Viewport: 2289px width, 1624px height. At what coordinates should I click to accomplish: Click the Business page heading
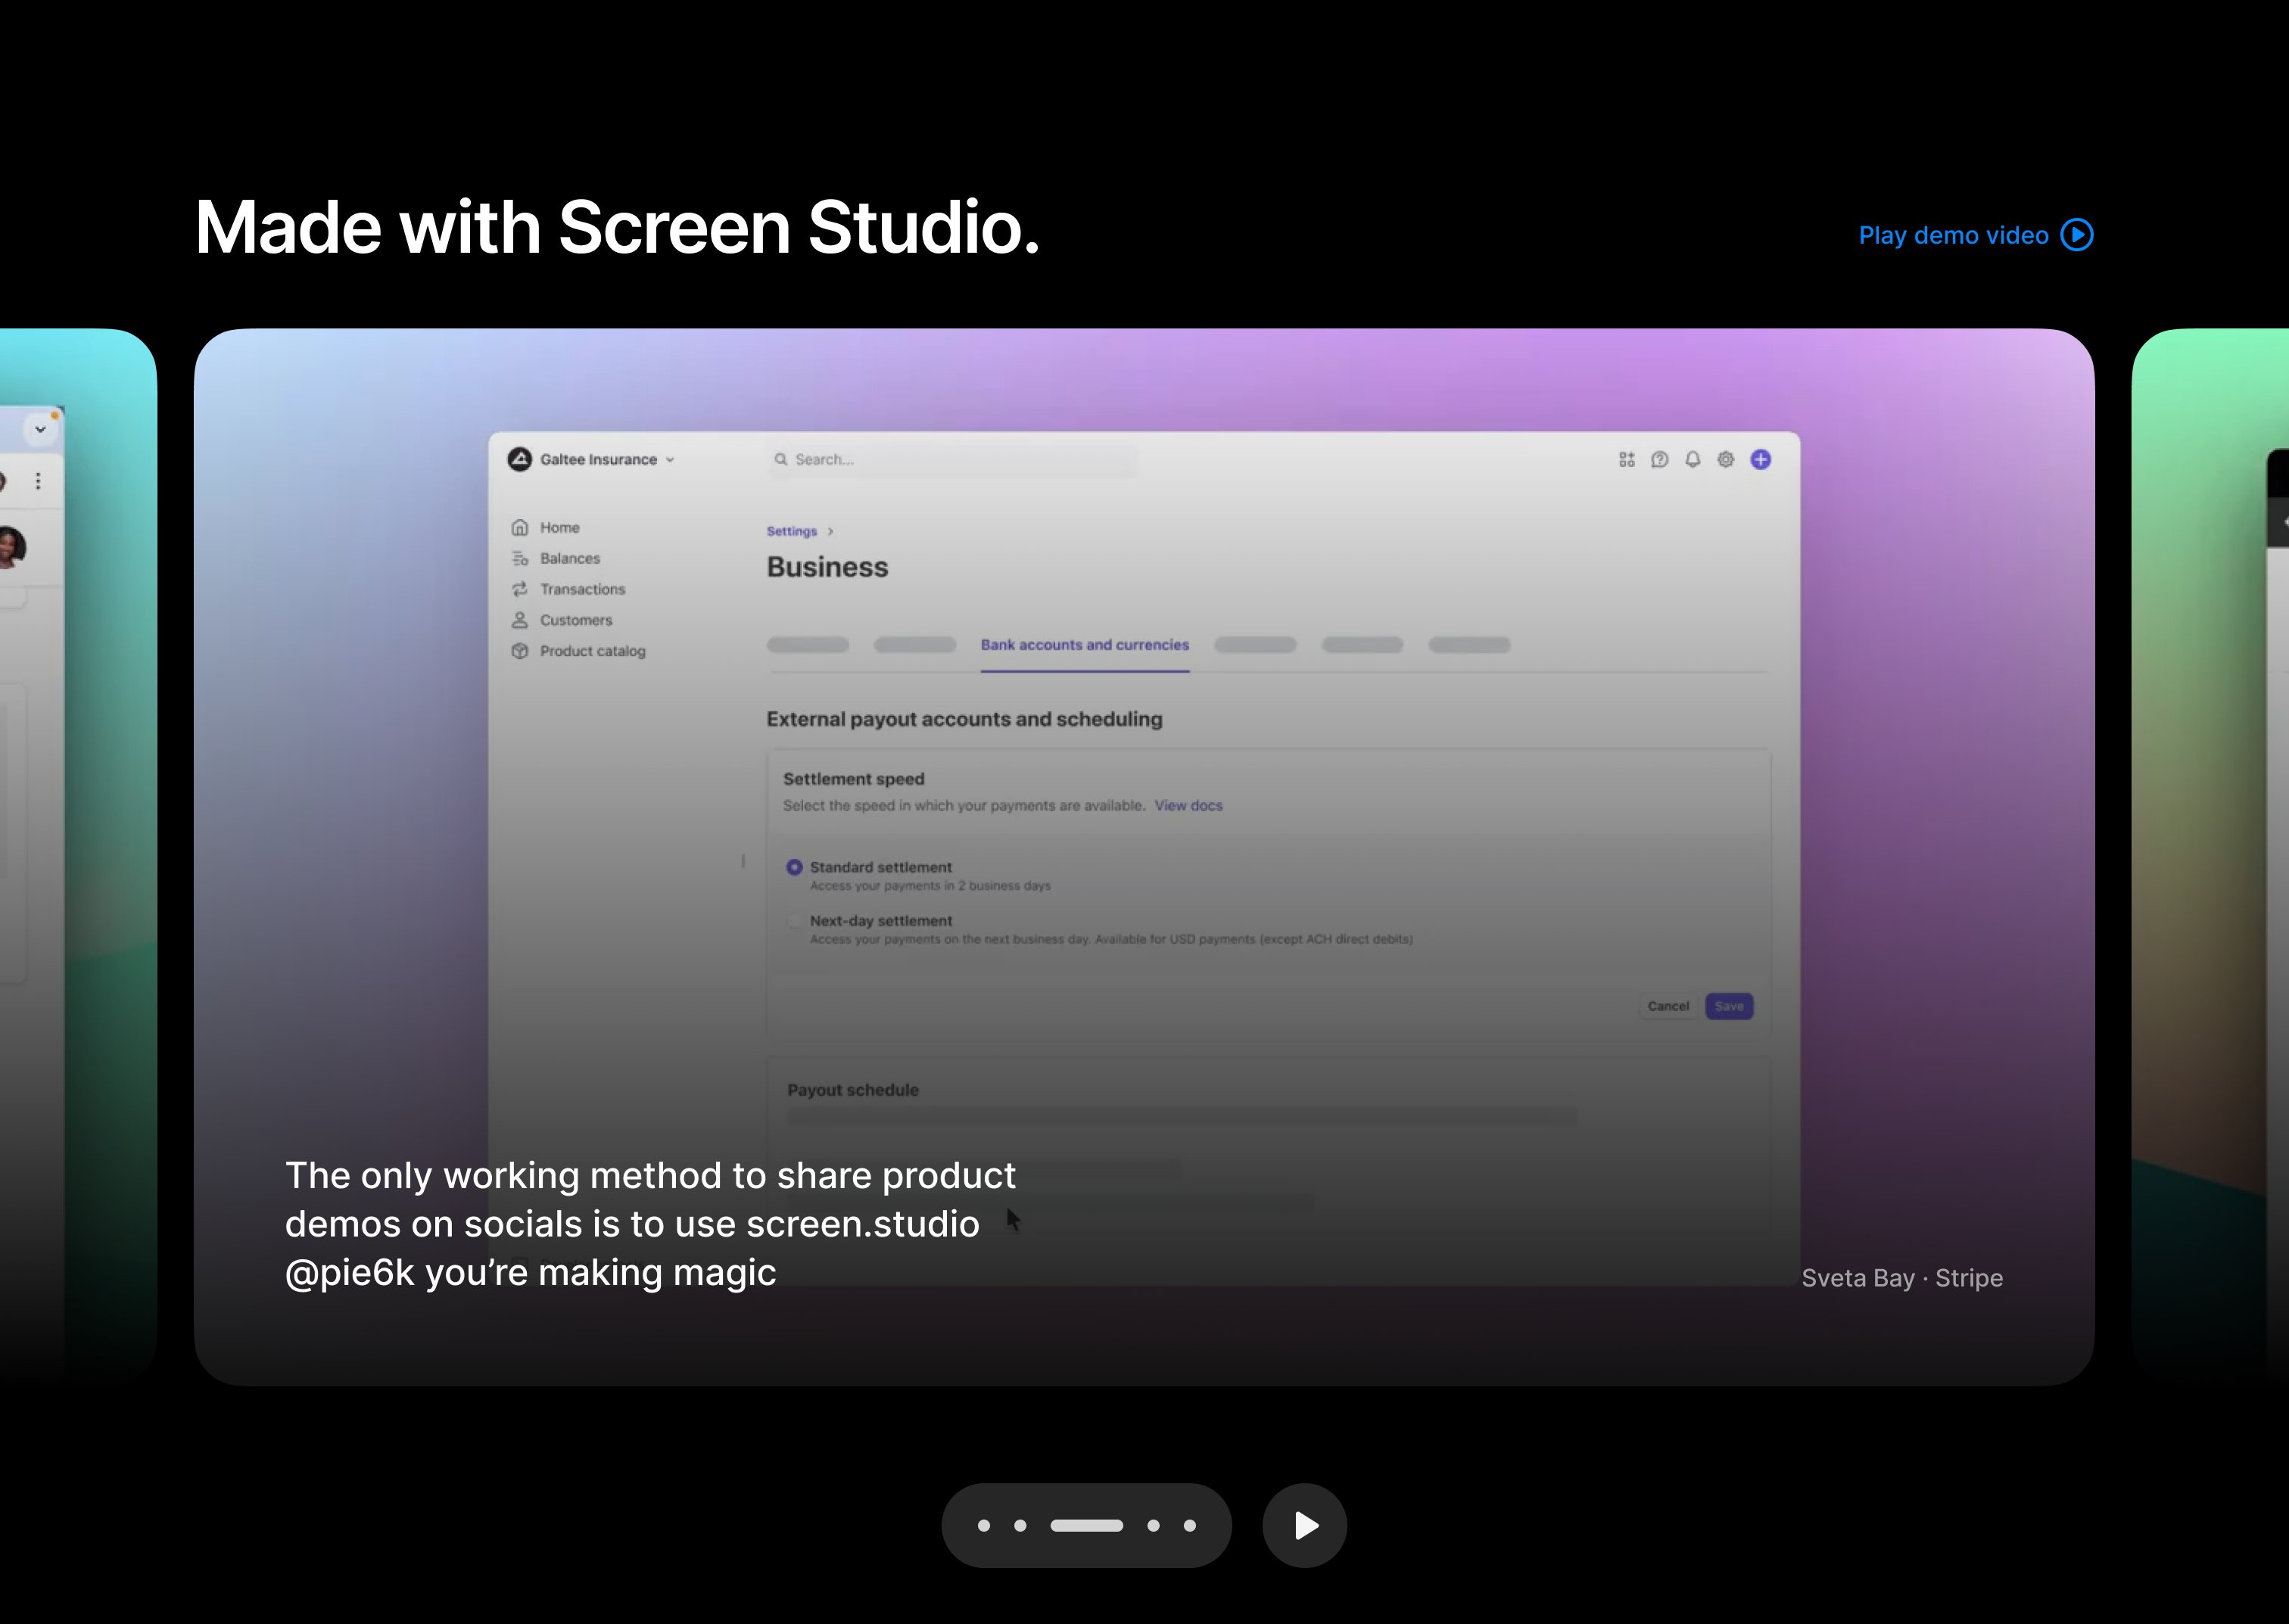(x=827, y=567)
